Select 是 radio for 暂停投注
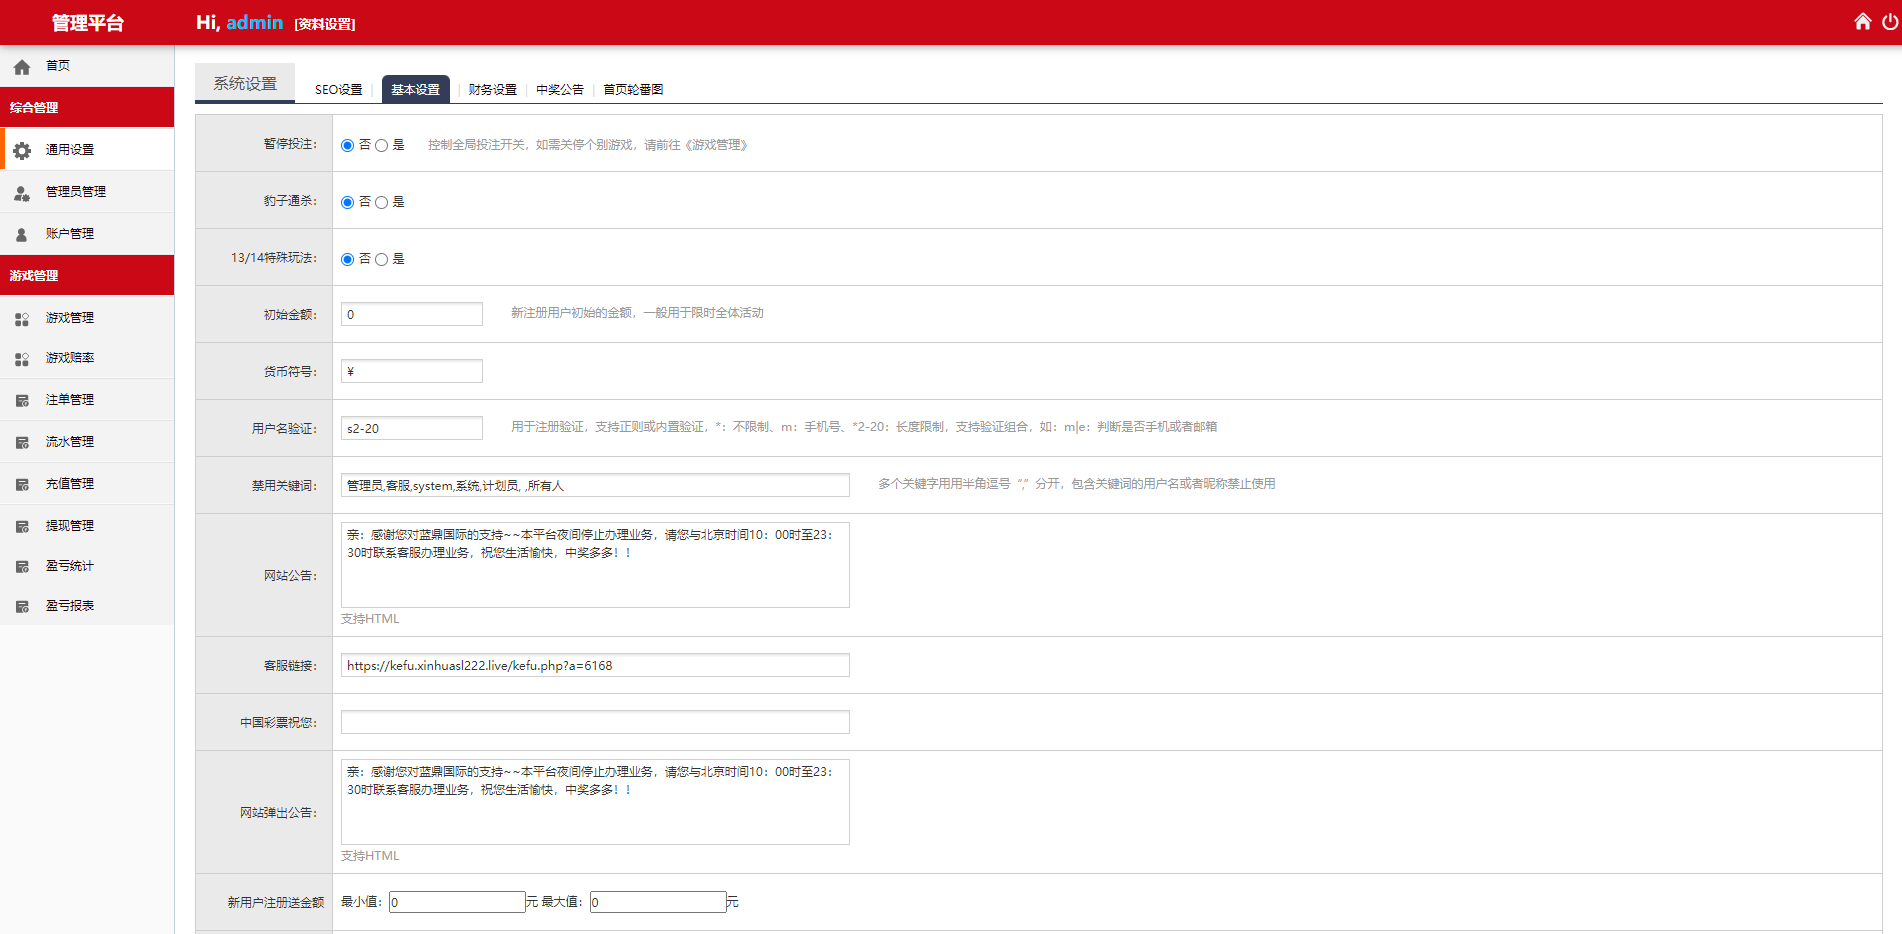Screen dimensions: 1902x934 382,146
